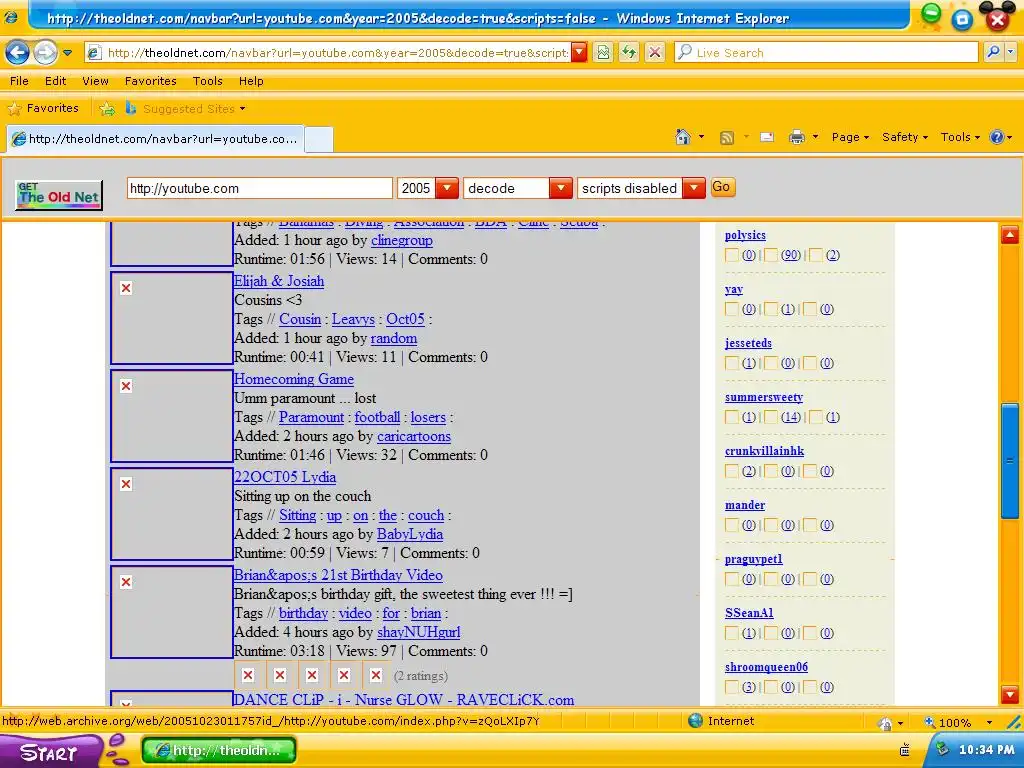Image resolution: width=1024 pixels, height=768 pixels.
Task: Open search provider options arrow
Action: [1011, 52]
